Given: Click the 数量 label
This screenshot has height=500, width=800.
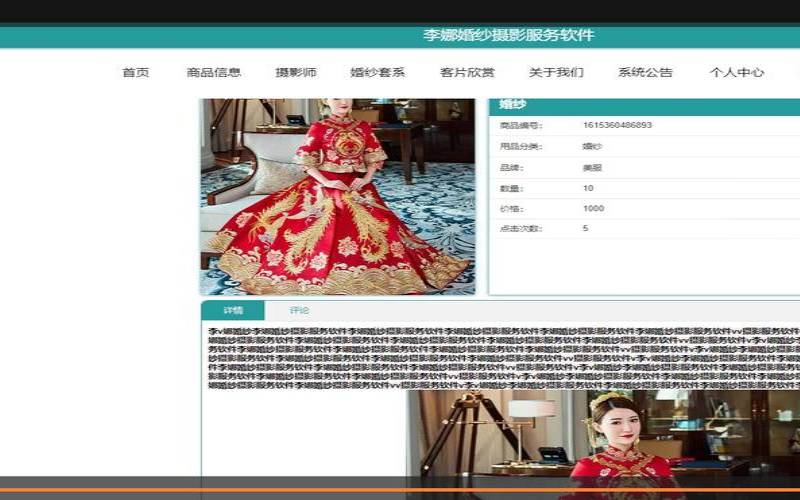Looking at the screenshot, I should [512, 188].
